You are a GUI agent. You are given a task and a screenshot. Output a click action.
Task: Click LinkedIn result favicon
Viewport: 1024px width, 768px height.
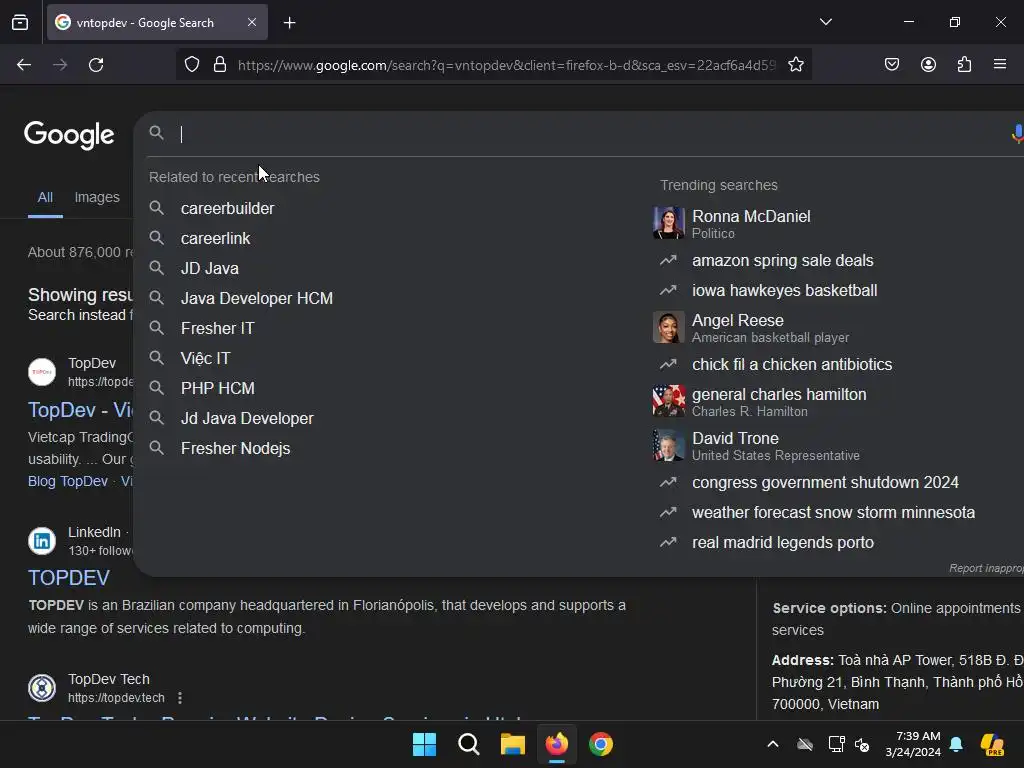coord(42,541)
